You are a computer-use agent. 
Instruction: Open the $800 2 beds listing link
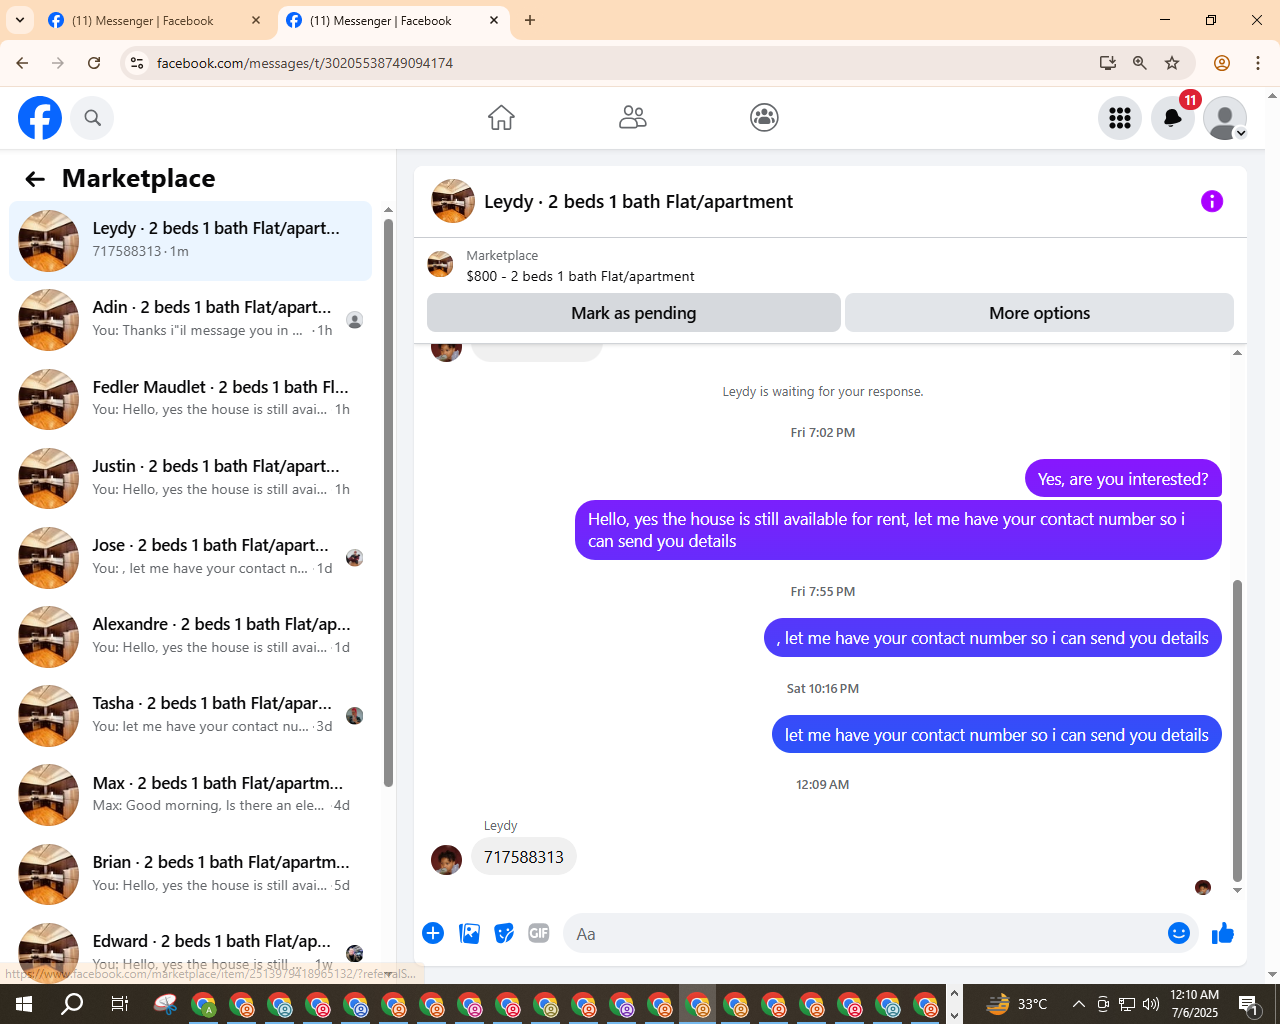tap(580, 276)
